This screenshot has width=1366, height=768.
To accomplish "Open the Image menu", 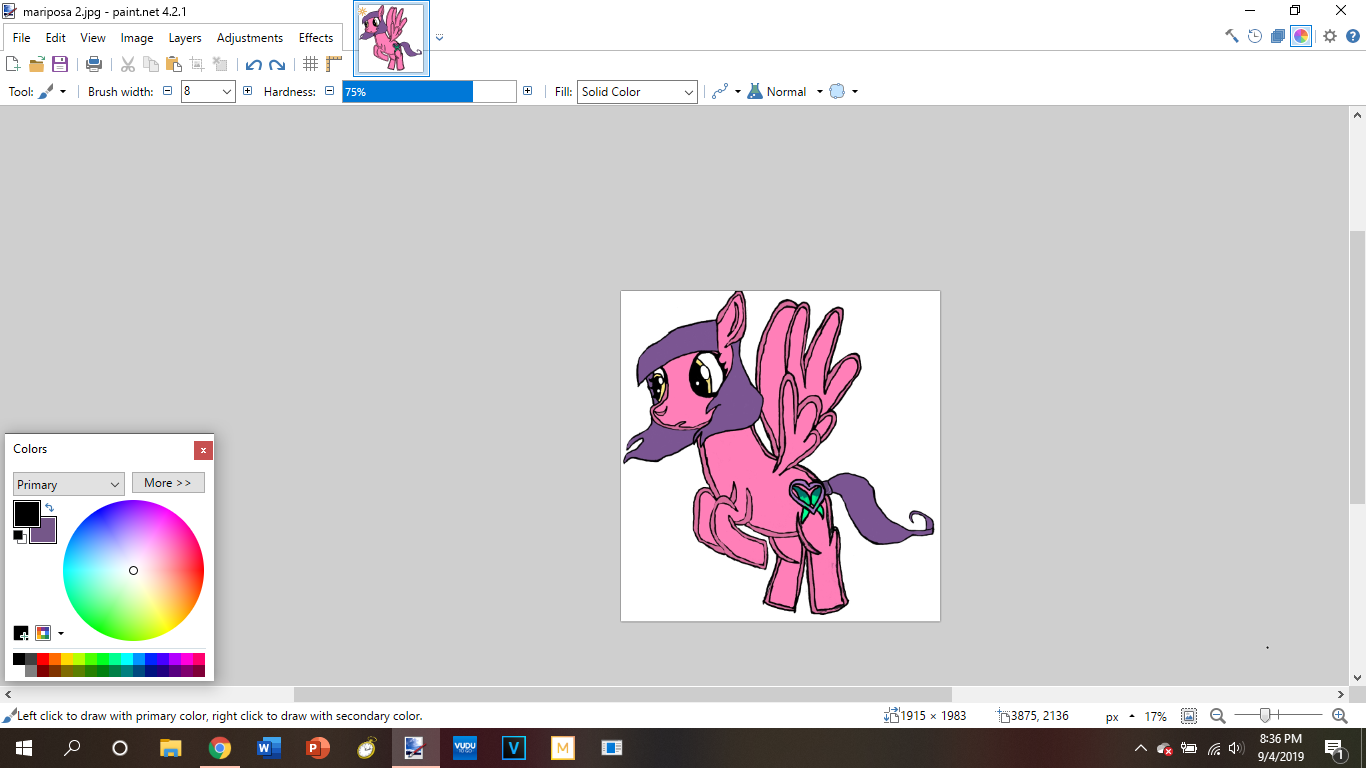I will [137, 38].
